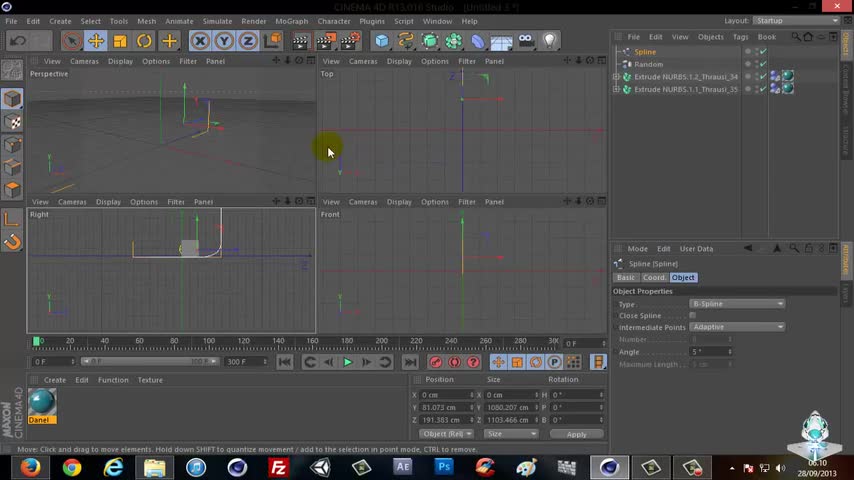
Task: Add a Cube primitive object
Action: [x=382, y=41]
